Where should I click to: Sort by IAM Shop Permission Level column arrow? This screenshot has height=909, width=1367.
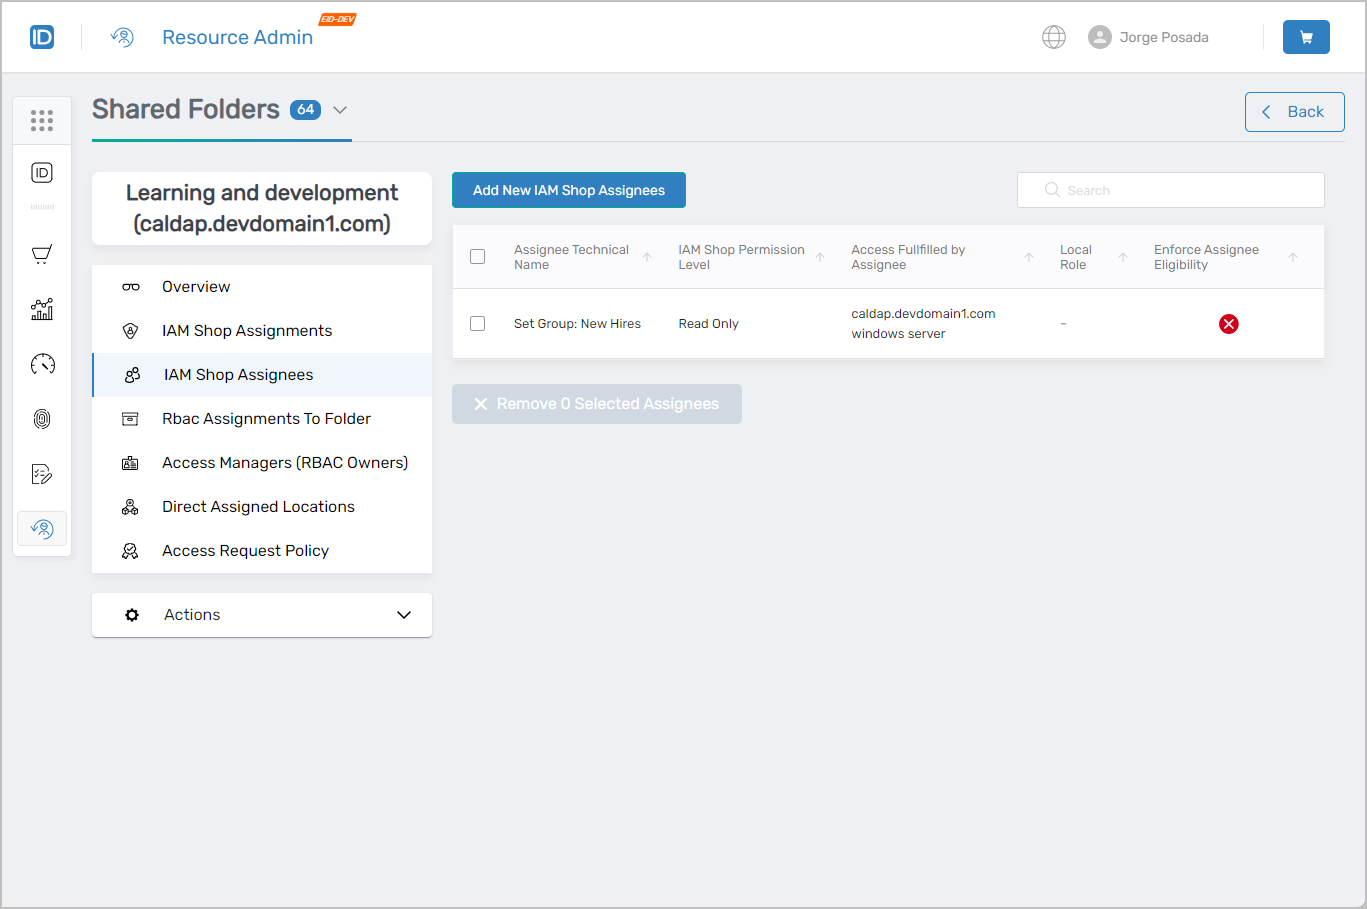[822, 257]
